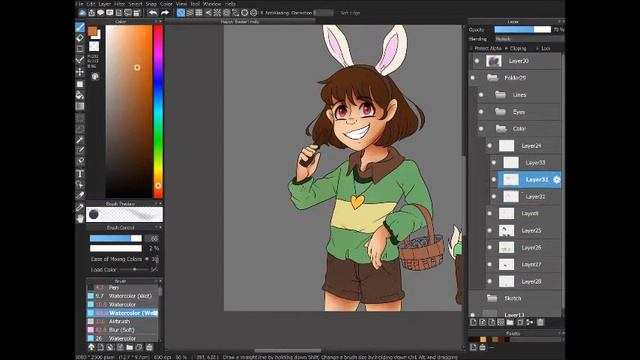Select the Magic Wand tool
Image resolution: width=640 pixels, height=360 pixels.
[80, 140]
